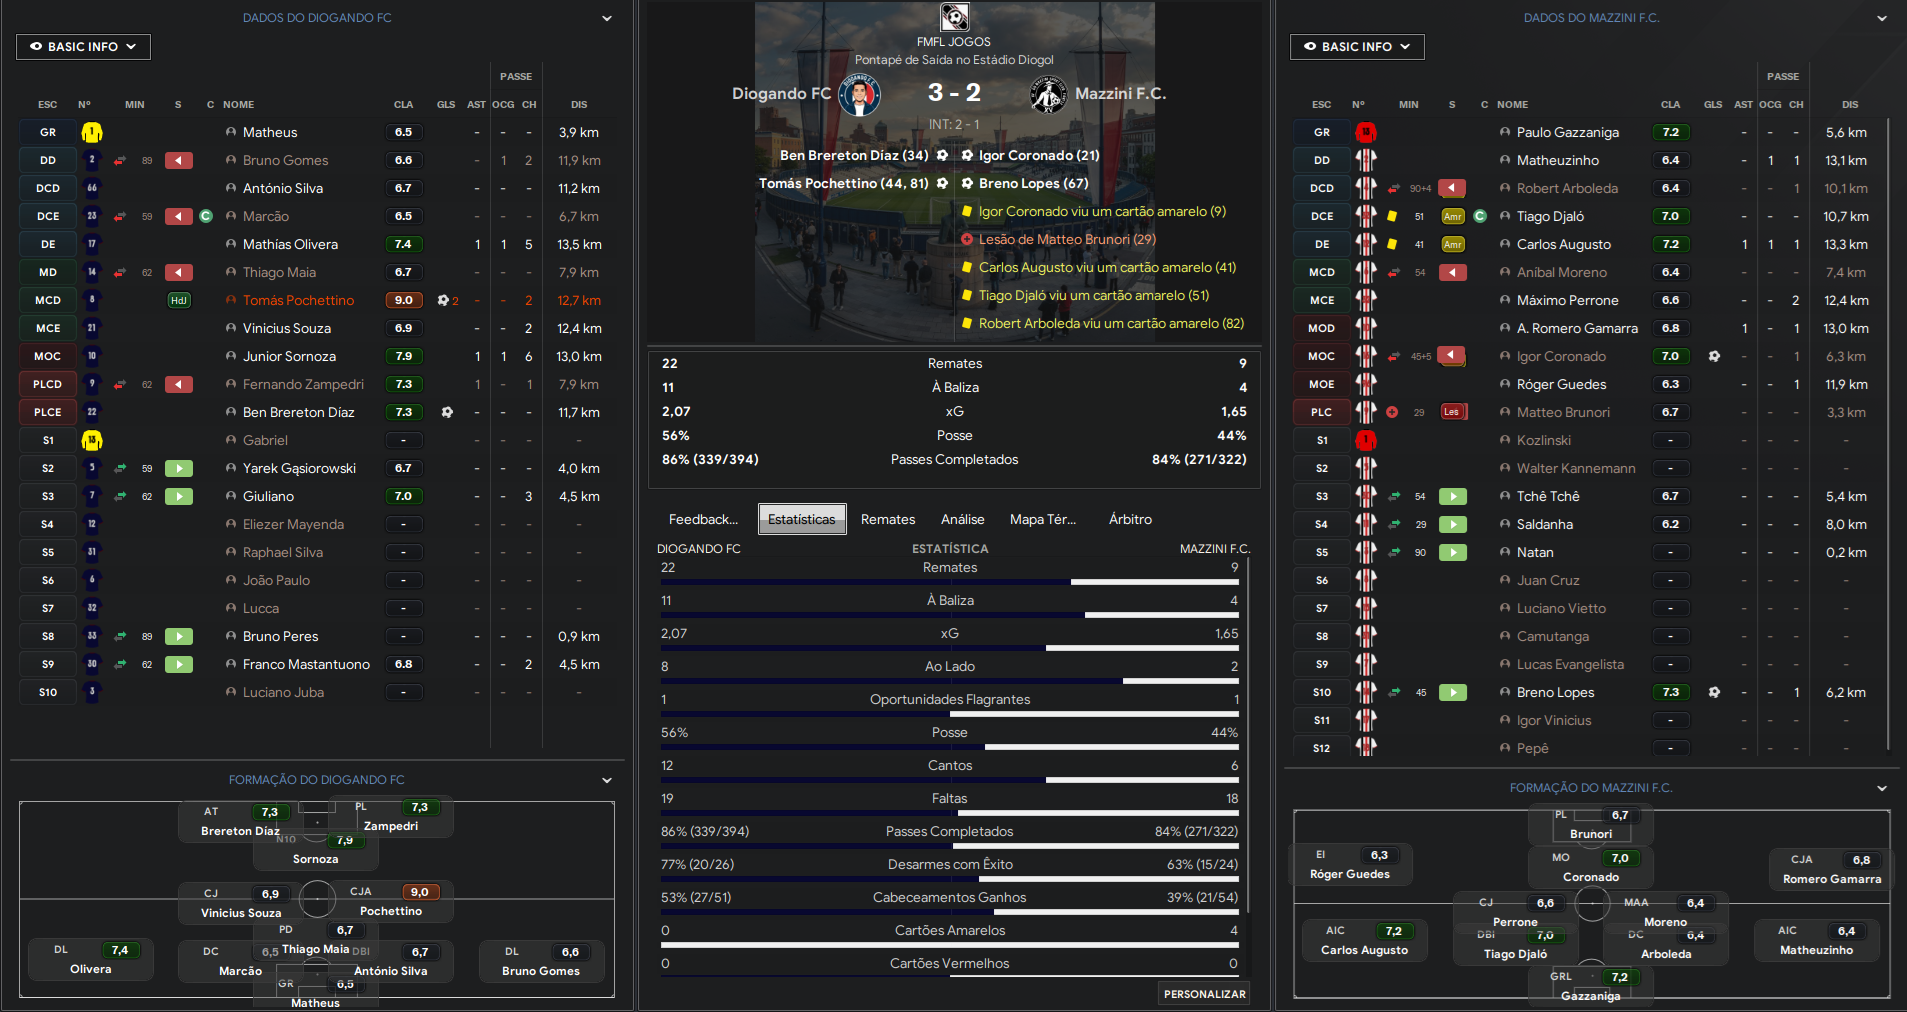Click the red substituted-off arrow beside Bruno Gomes

[x=179, y=160]
